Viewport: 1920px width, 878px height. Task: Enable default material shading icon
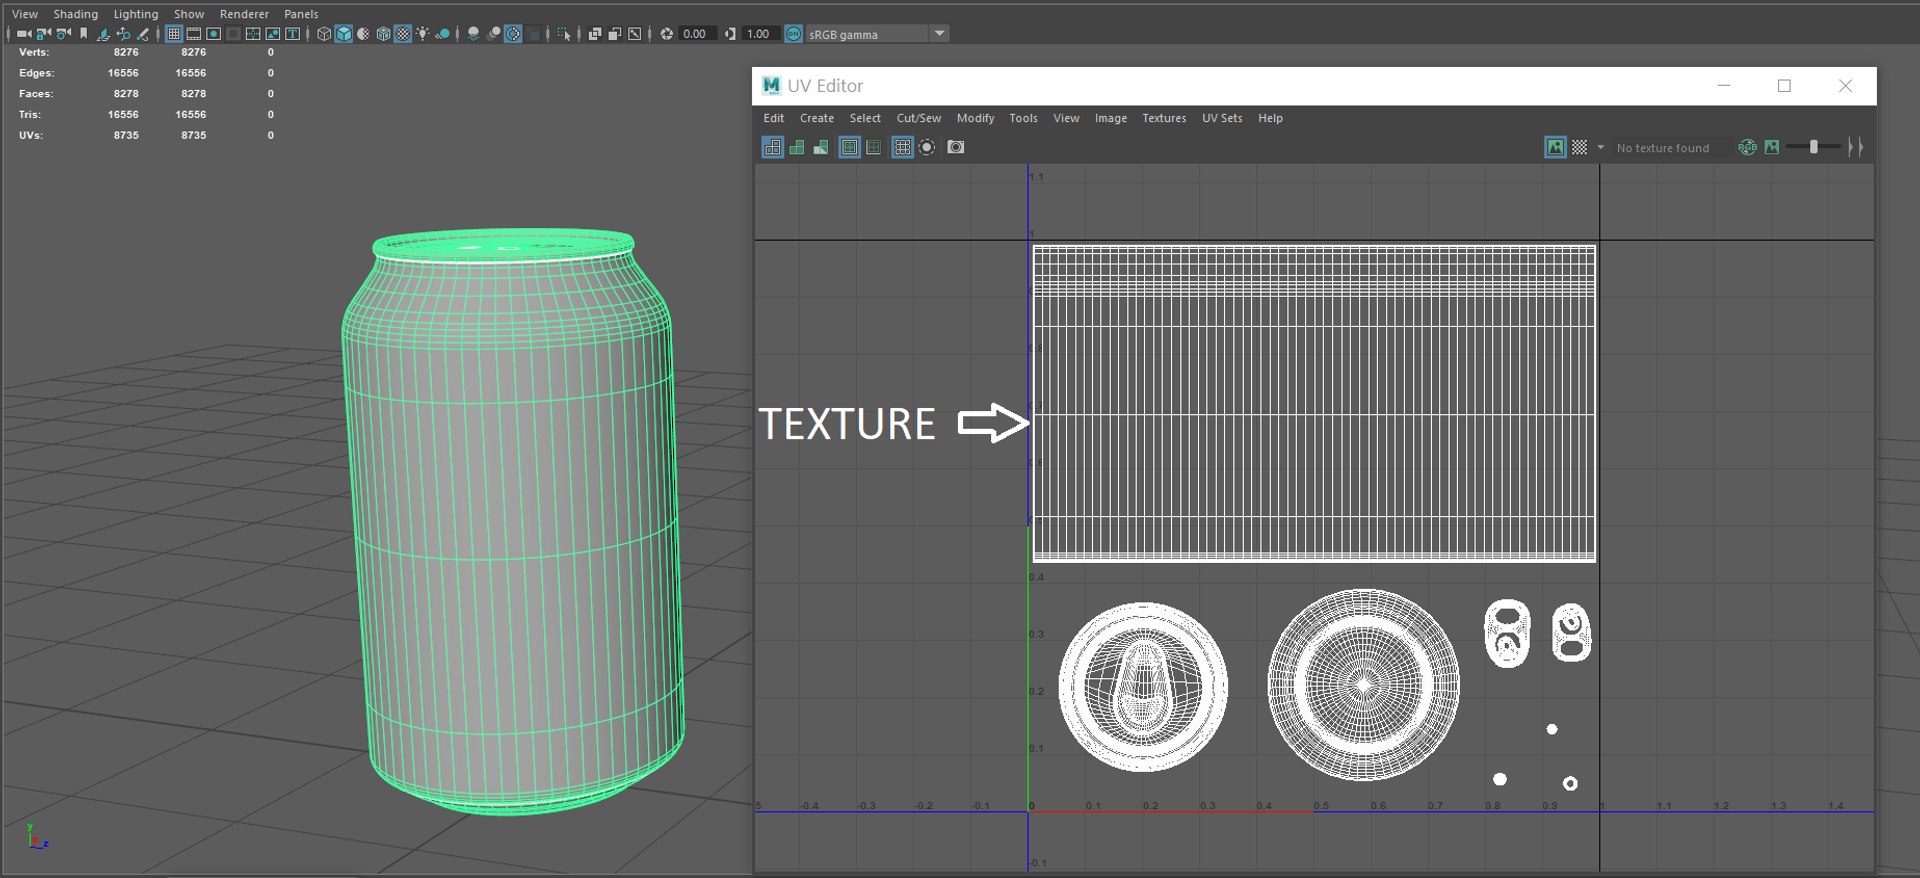[363, 34]
